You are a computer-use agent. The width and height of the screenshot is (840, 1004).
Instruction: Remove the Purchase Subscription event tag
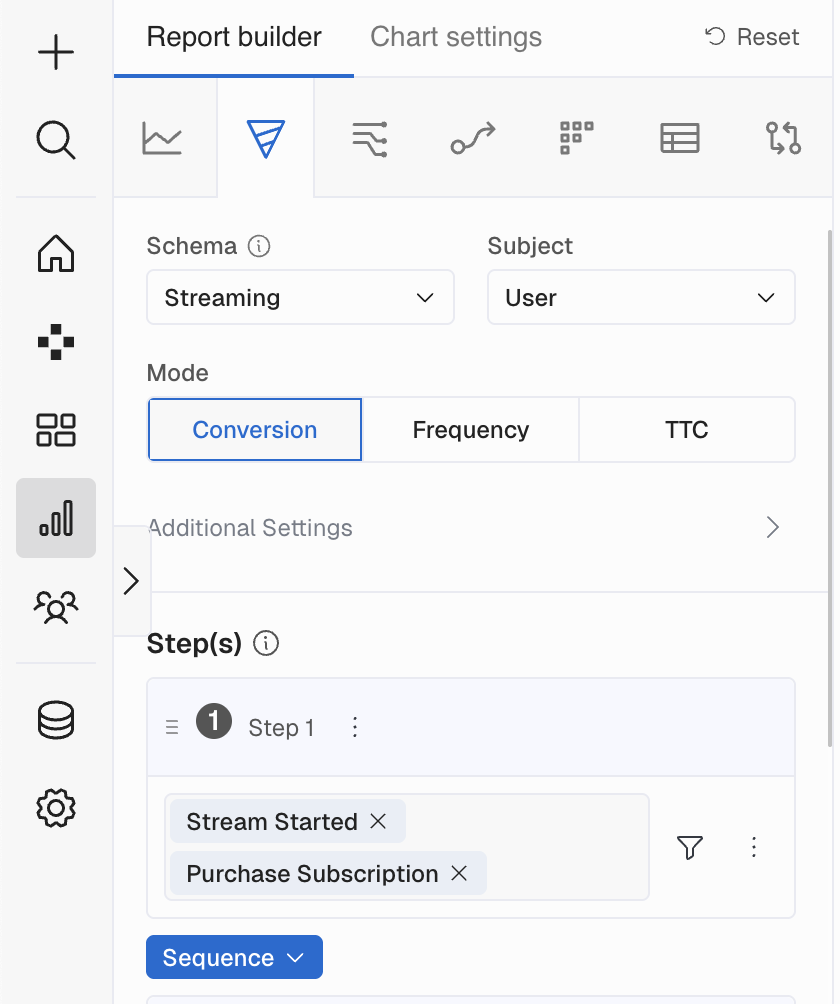click(459, 873)
